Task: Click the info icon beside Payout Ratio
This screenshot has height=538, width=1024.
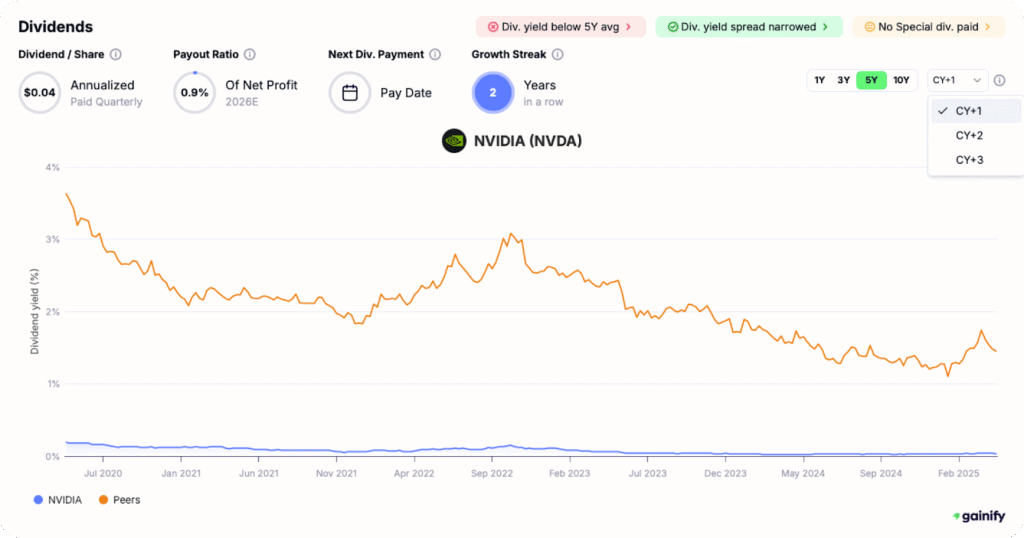Action: tap(249, 54)
